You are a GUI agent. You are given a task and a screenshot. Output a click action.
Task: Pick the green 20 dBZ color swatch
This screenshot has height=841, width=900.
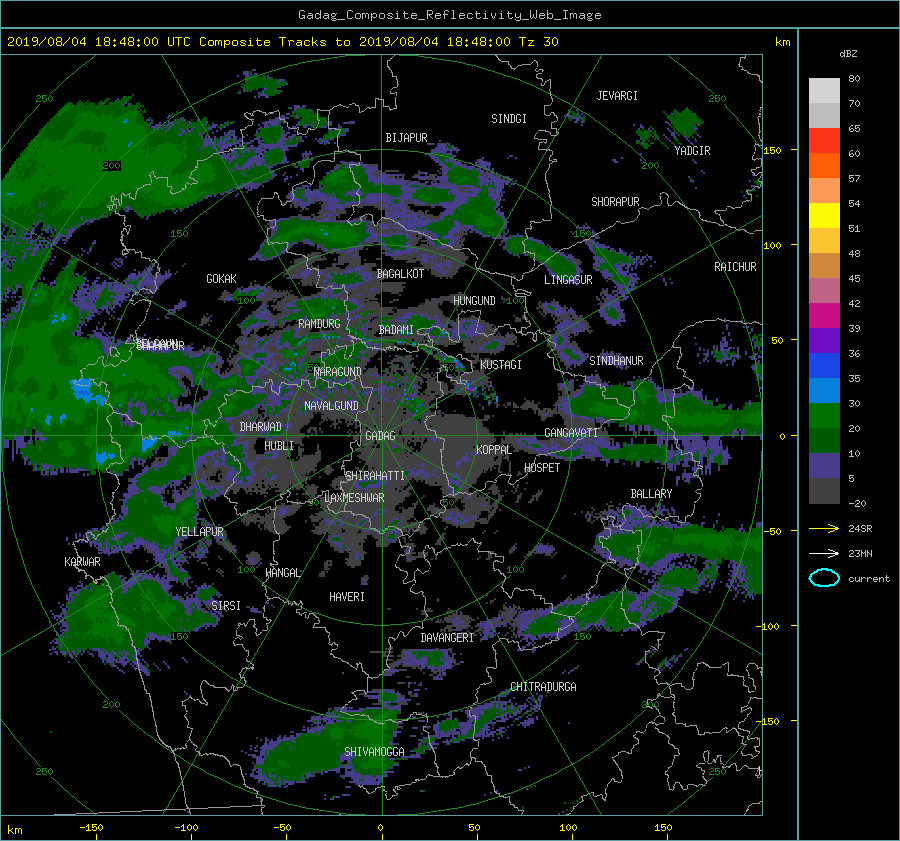[824, 416]
